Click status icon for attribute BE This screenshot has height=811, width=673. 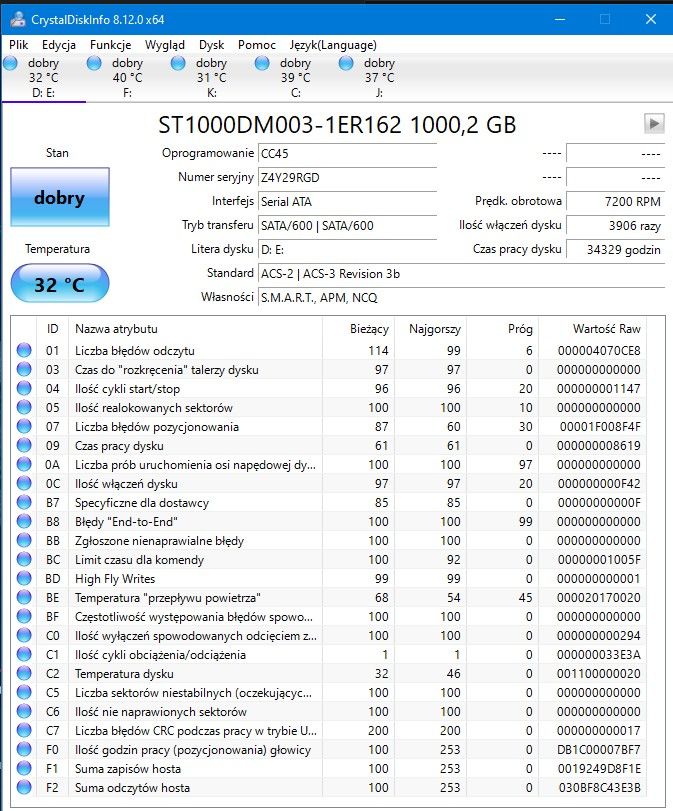pyautogui.click(x=24, y=597)
